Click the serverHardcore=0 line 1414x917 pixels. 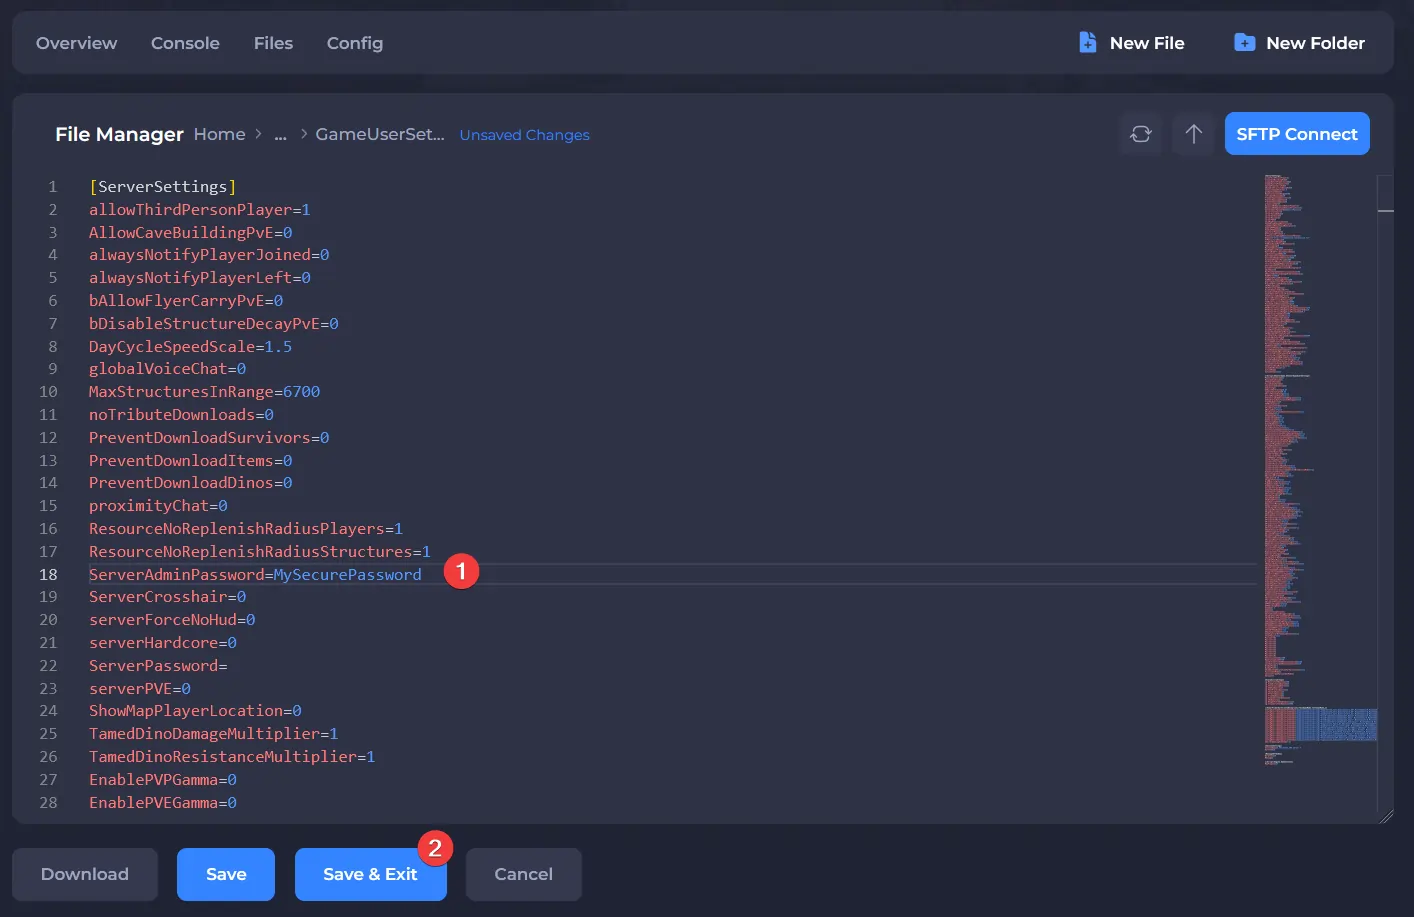[x=162, y=643]
